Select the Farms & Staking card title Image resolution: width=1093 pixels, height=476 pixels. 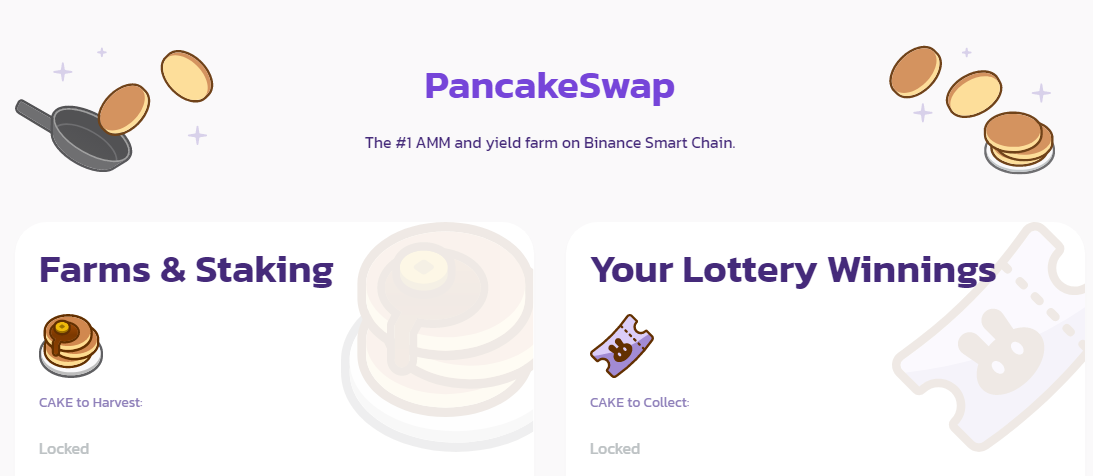pyautogui.click(x=186, y=270)
